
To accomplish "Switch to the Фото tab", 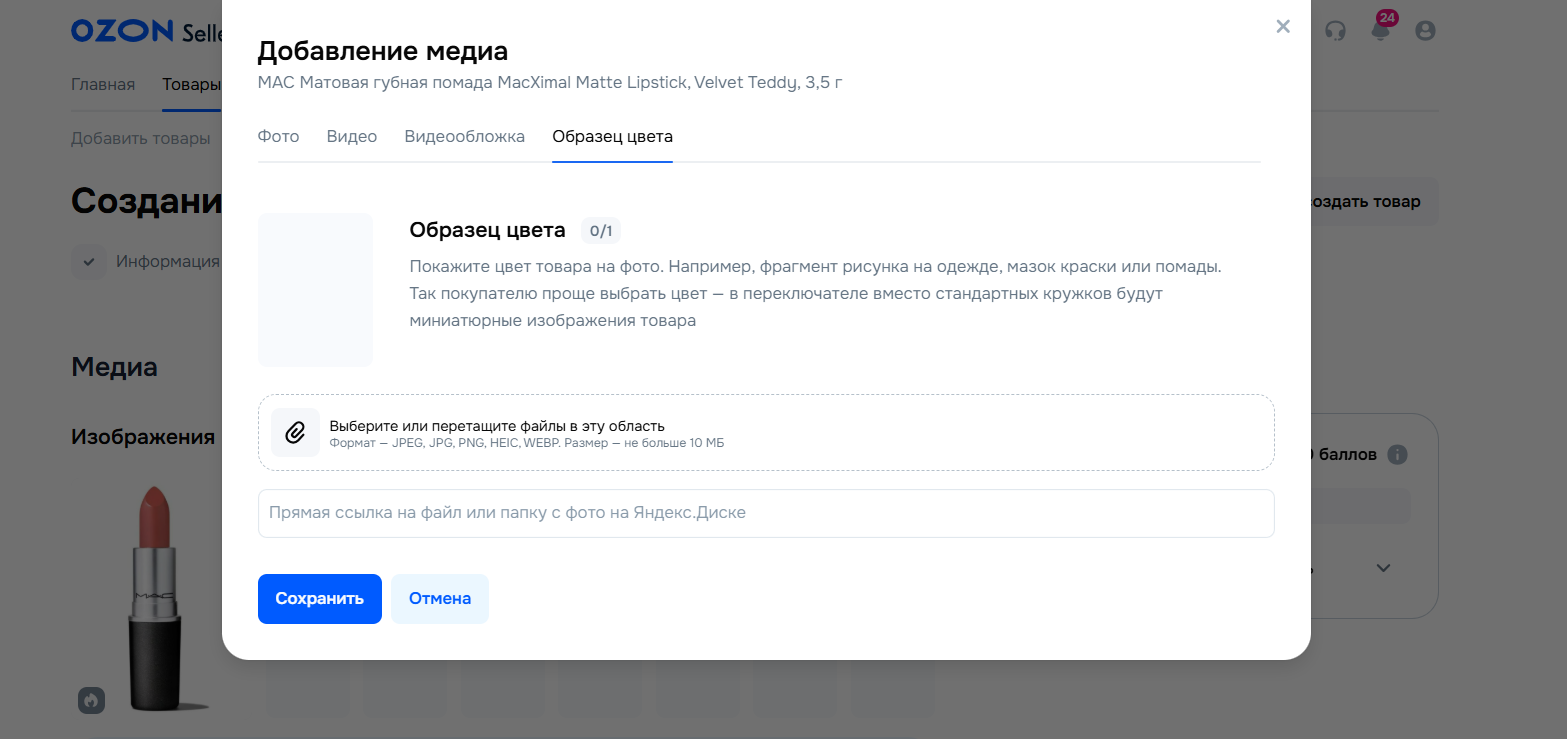I will (278, 137).
